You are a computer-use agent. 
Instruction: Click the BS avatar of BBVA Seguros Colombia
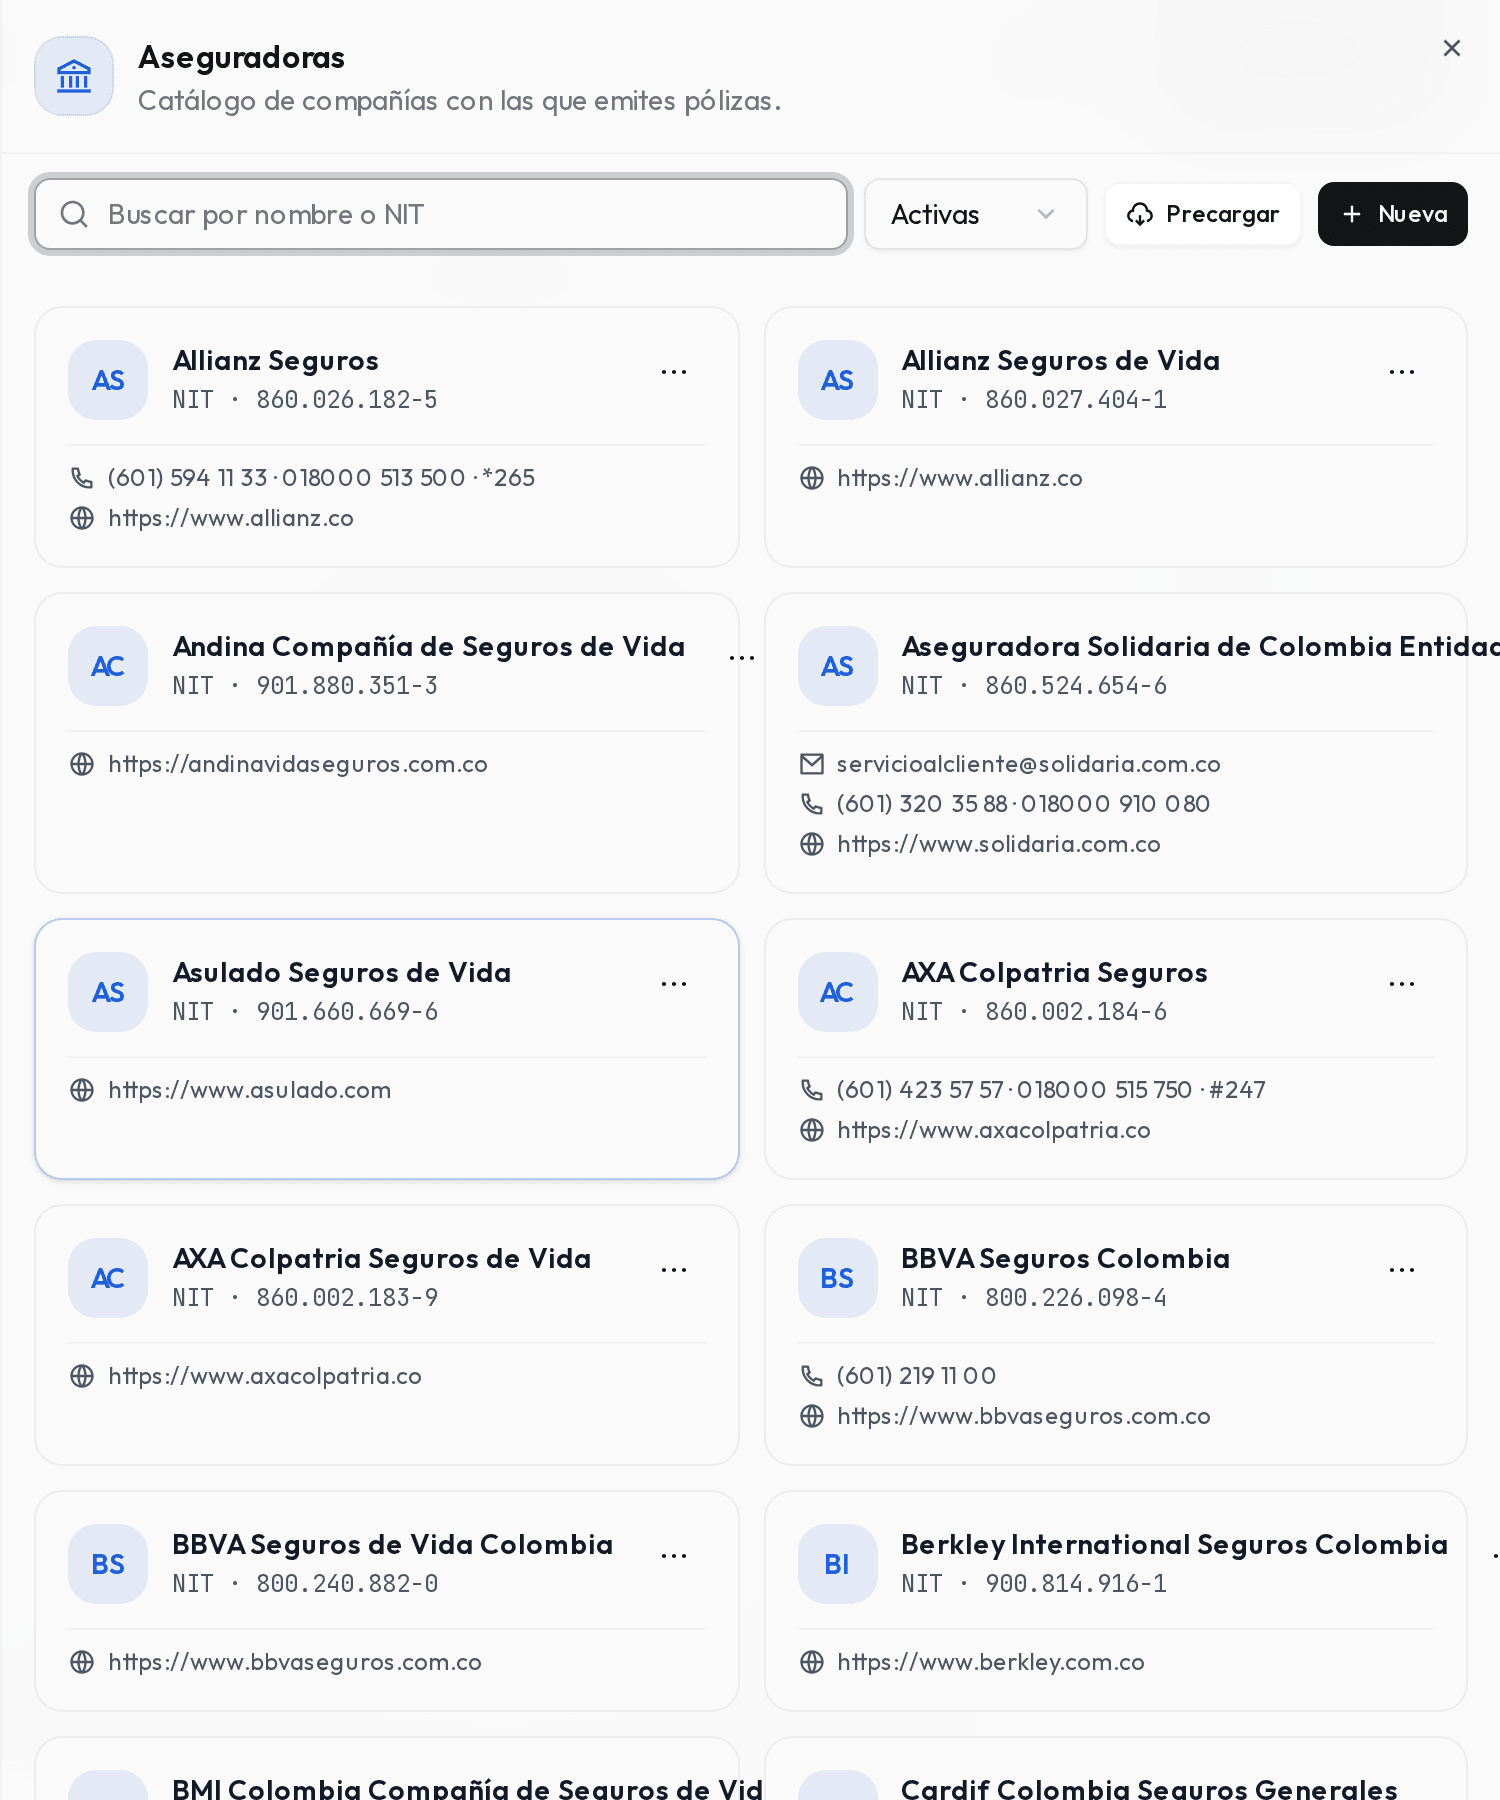coord(837,1278)
